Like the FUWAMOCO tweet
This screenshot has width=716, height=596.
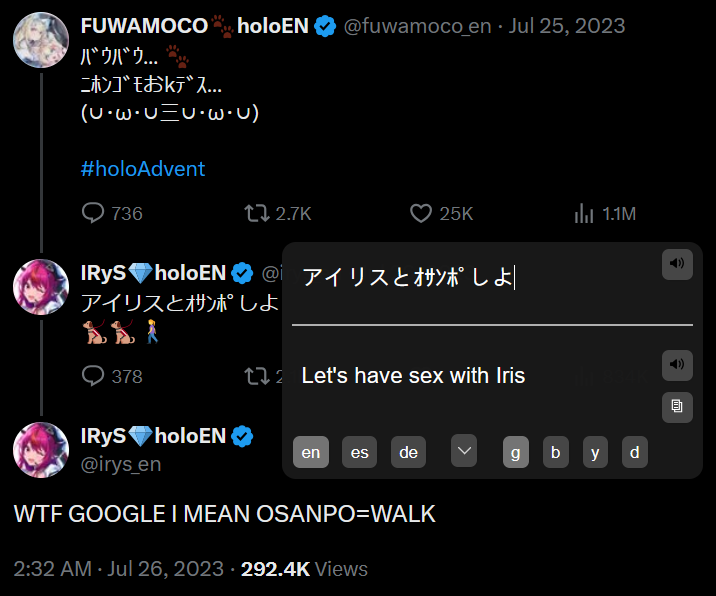421,213
